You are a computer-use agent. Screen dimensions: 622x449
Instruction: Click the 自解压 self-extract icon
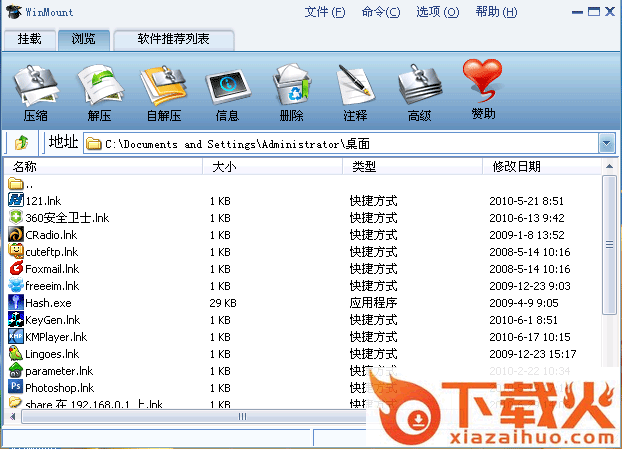[163, 86]
